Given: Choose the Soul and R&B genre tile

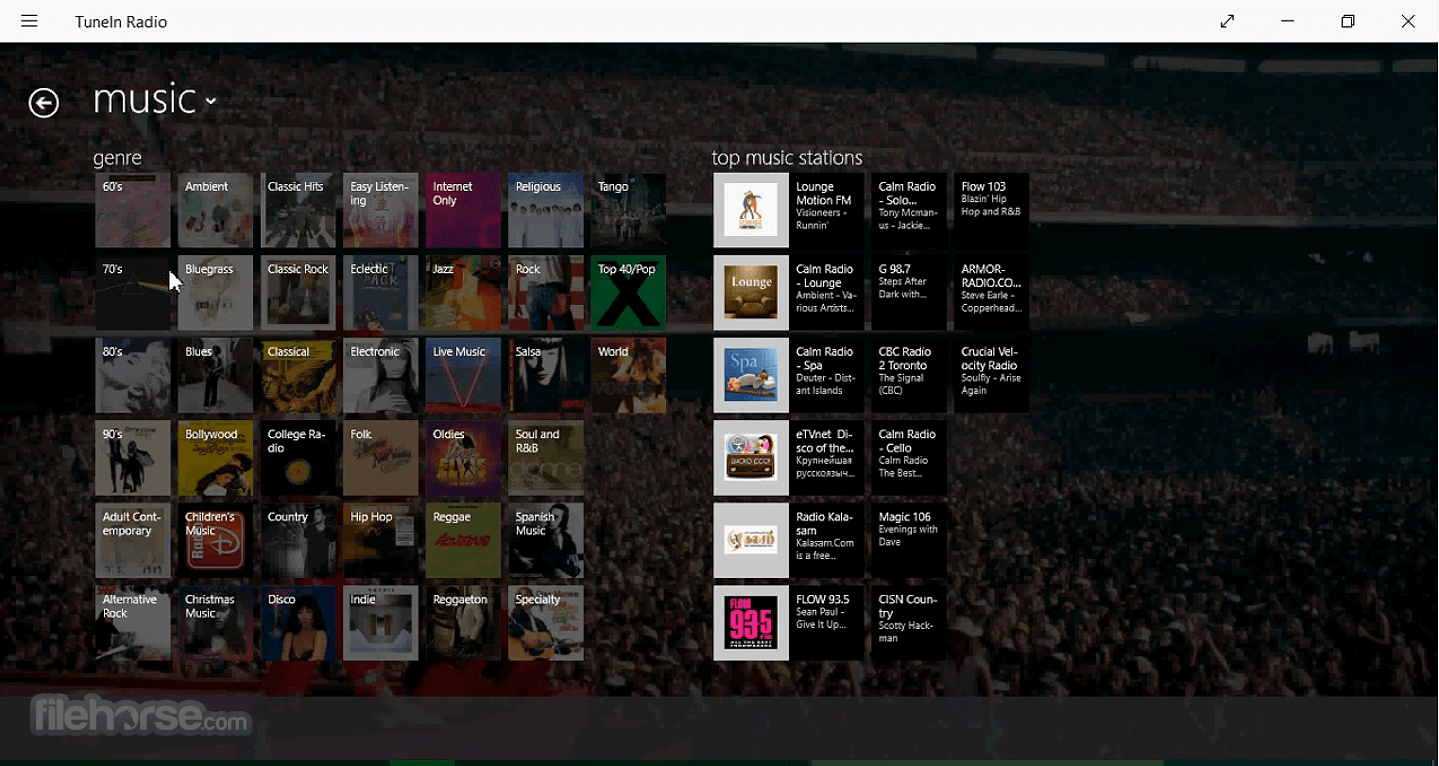Looking at the screenshot, I should (x=546, y=458).
